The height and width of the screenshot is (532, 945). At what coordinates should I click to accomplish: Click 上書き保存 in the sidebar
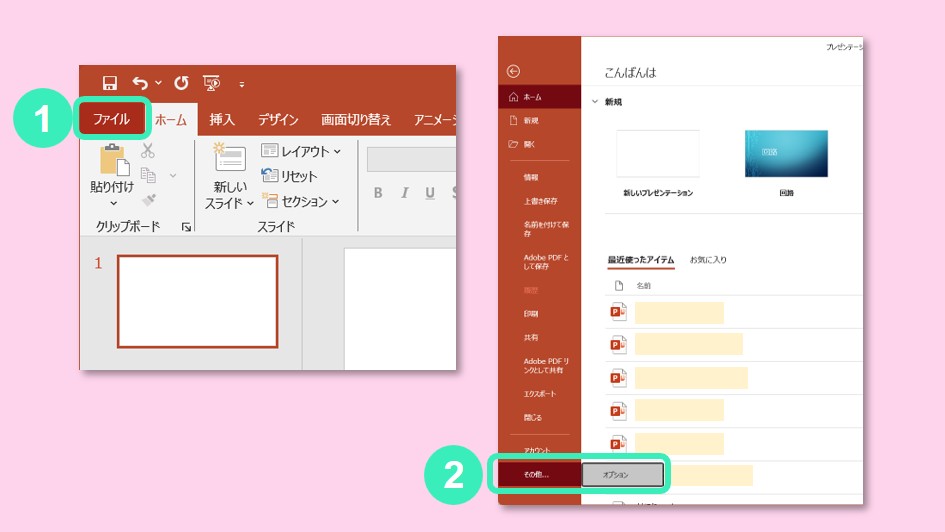click(539, 201)
